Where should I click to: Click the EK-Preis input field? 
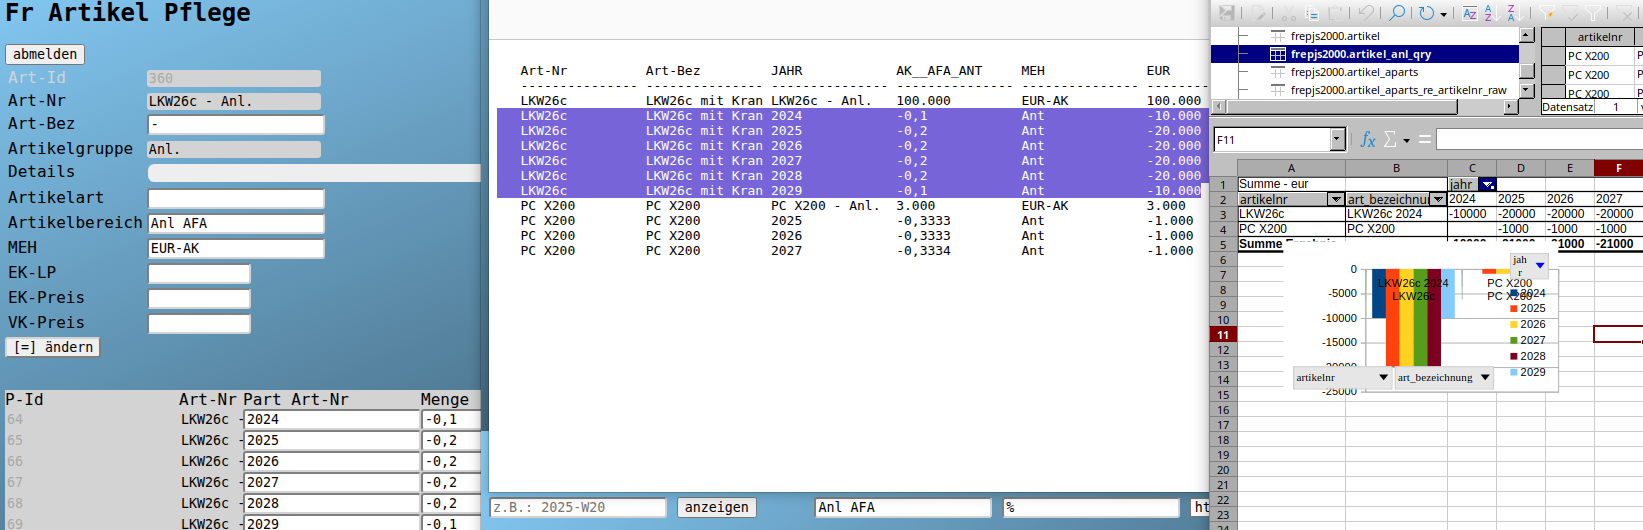[x=199, y=298]
